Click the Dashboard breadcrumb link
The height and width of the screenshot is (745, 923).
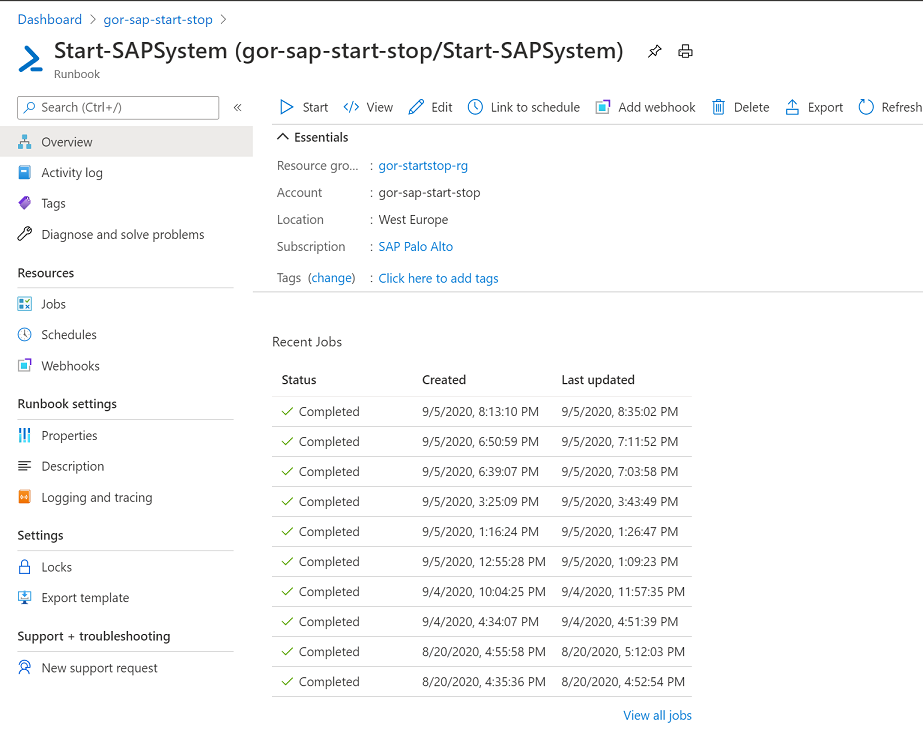coord(49,20)
